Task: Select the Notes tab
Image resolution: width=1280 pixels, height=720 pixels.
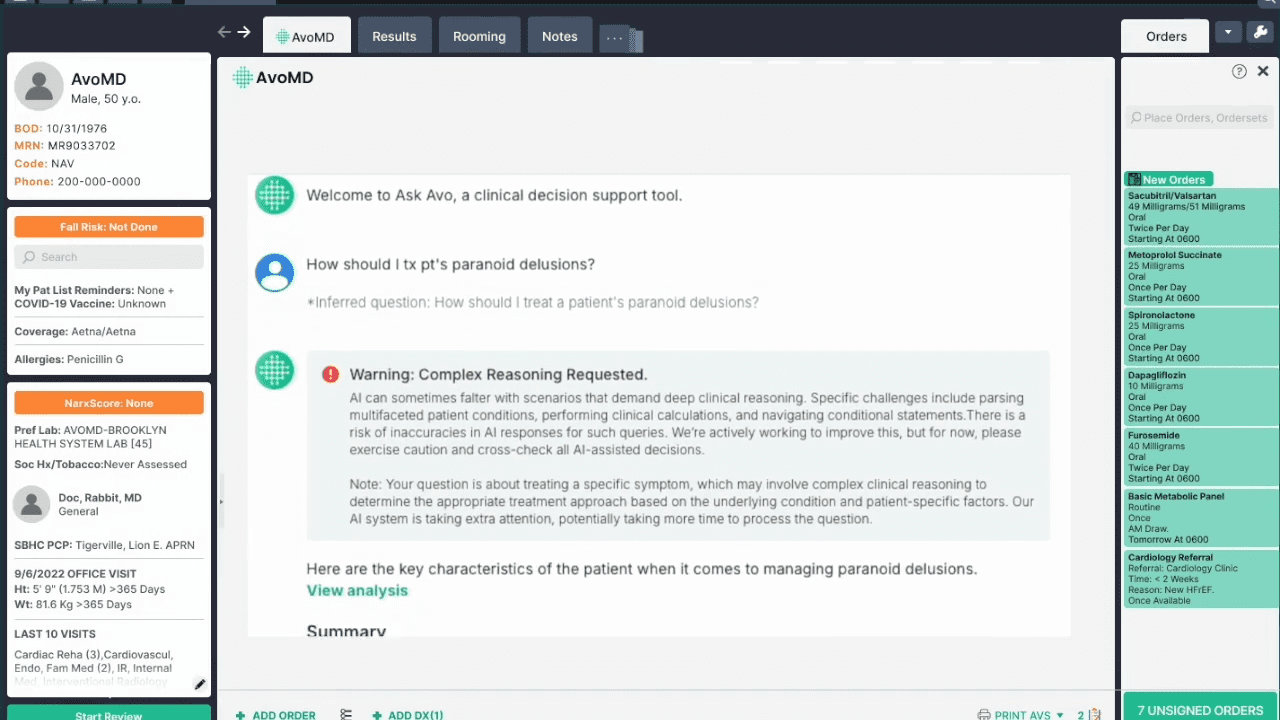Action: click(559, 36)
